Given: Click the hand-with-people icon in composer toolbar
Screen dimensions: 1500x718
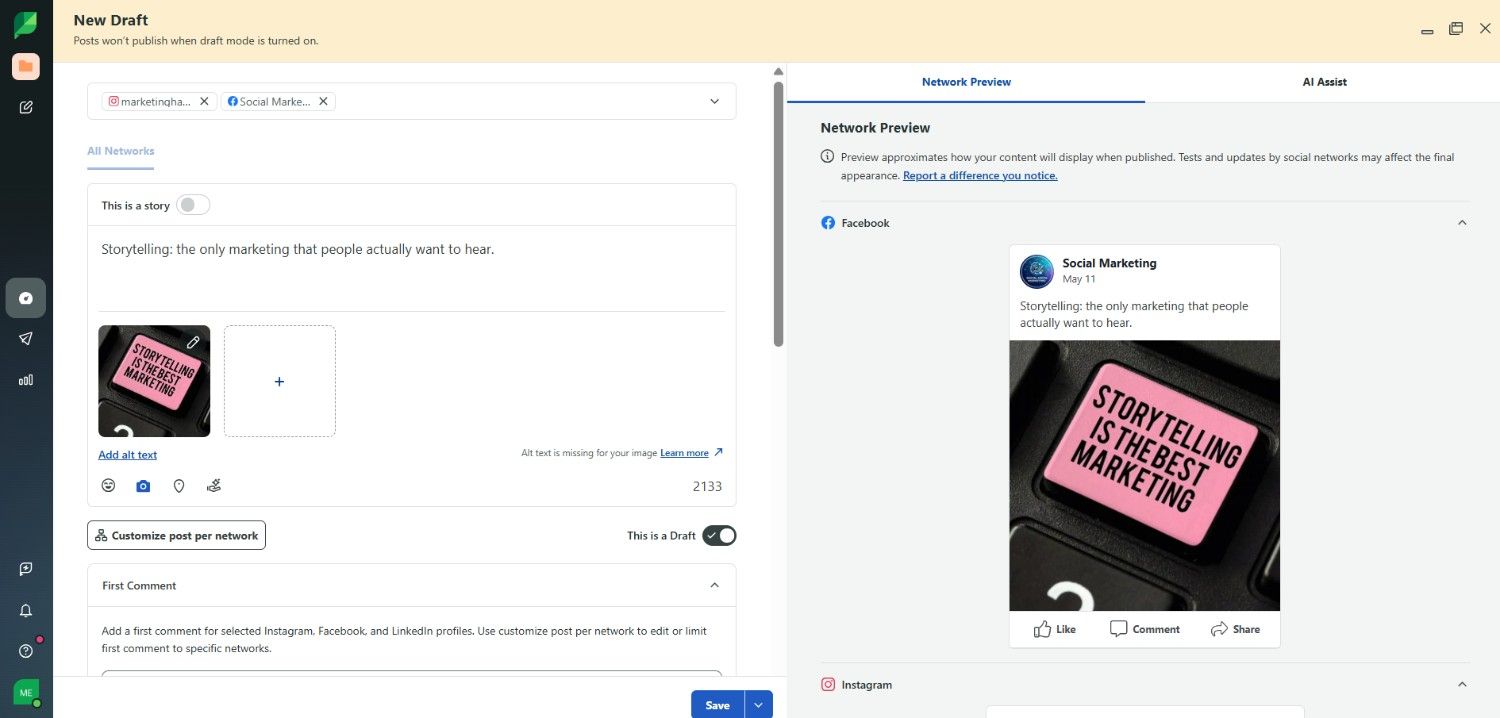Looking at the screenshot, I should pos(214,486).
